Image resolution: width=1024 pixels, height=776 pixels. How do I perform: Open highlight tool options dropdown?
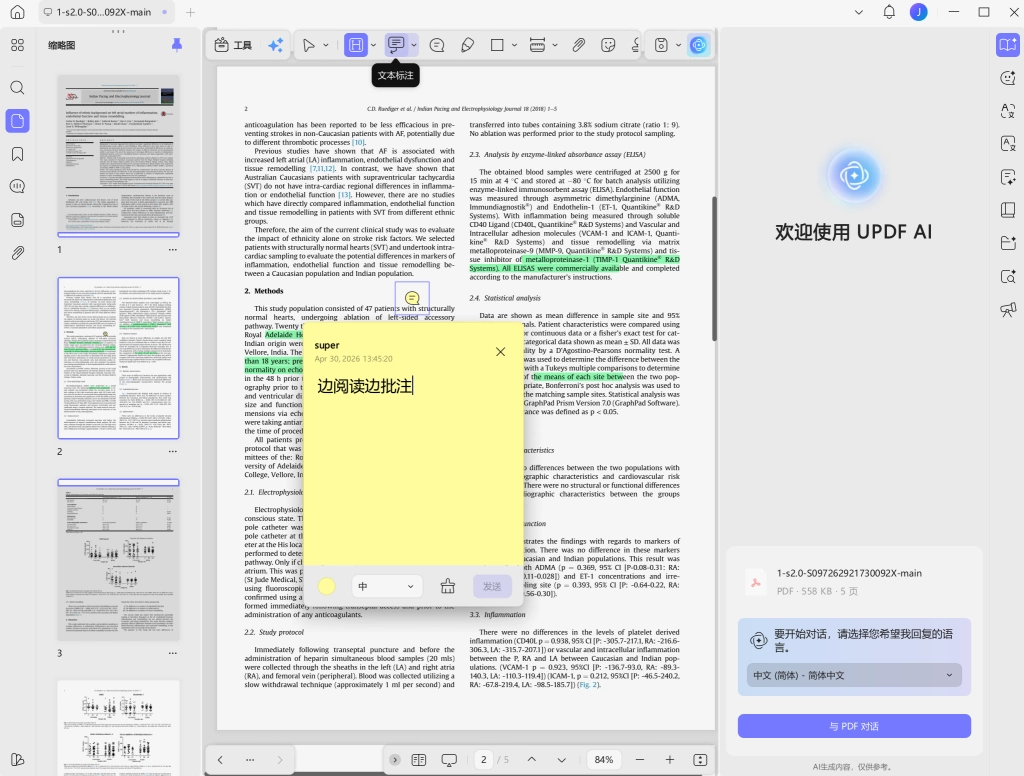tap(374, 45)
